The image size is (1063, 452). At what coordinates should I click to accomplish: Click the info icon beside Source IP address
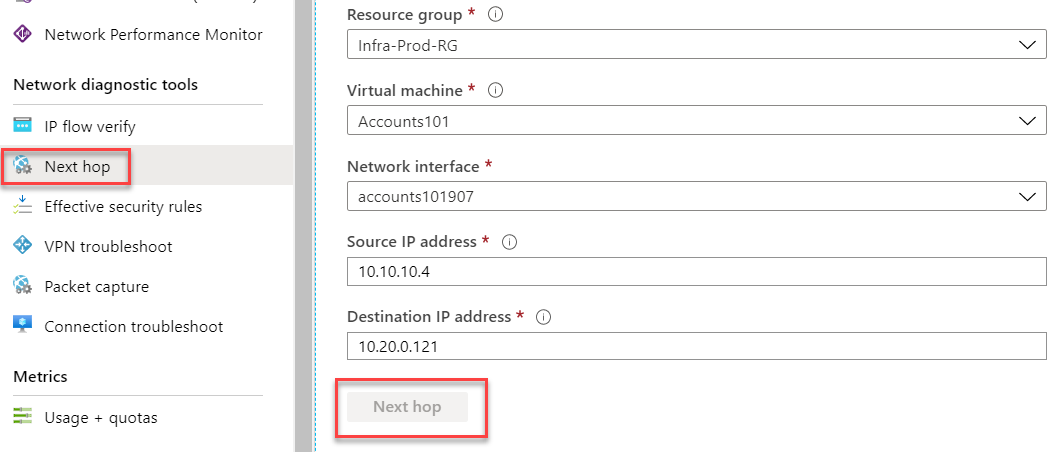click(x=510, y=242)
